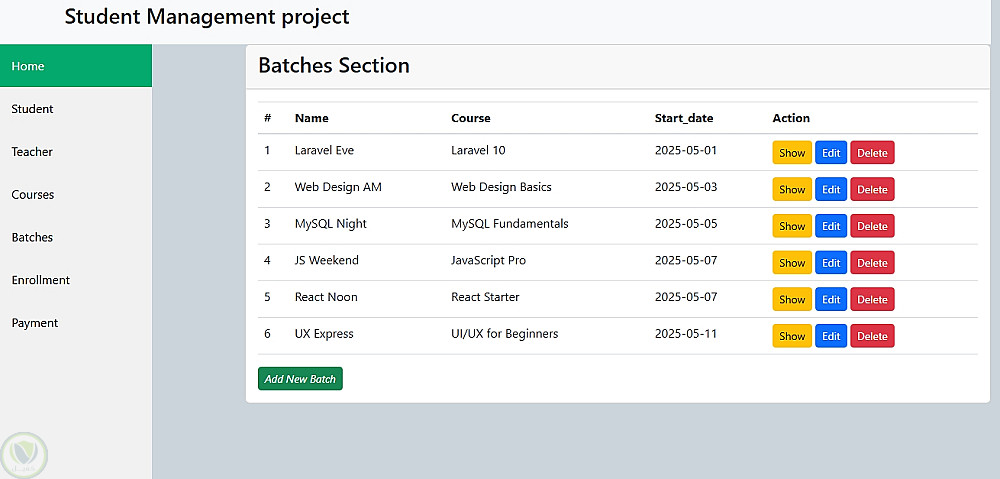Edit the React Noon batch
1000x479 pixels.
(x=831, y=299)
